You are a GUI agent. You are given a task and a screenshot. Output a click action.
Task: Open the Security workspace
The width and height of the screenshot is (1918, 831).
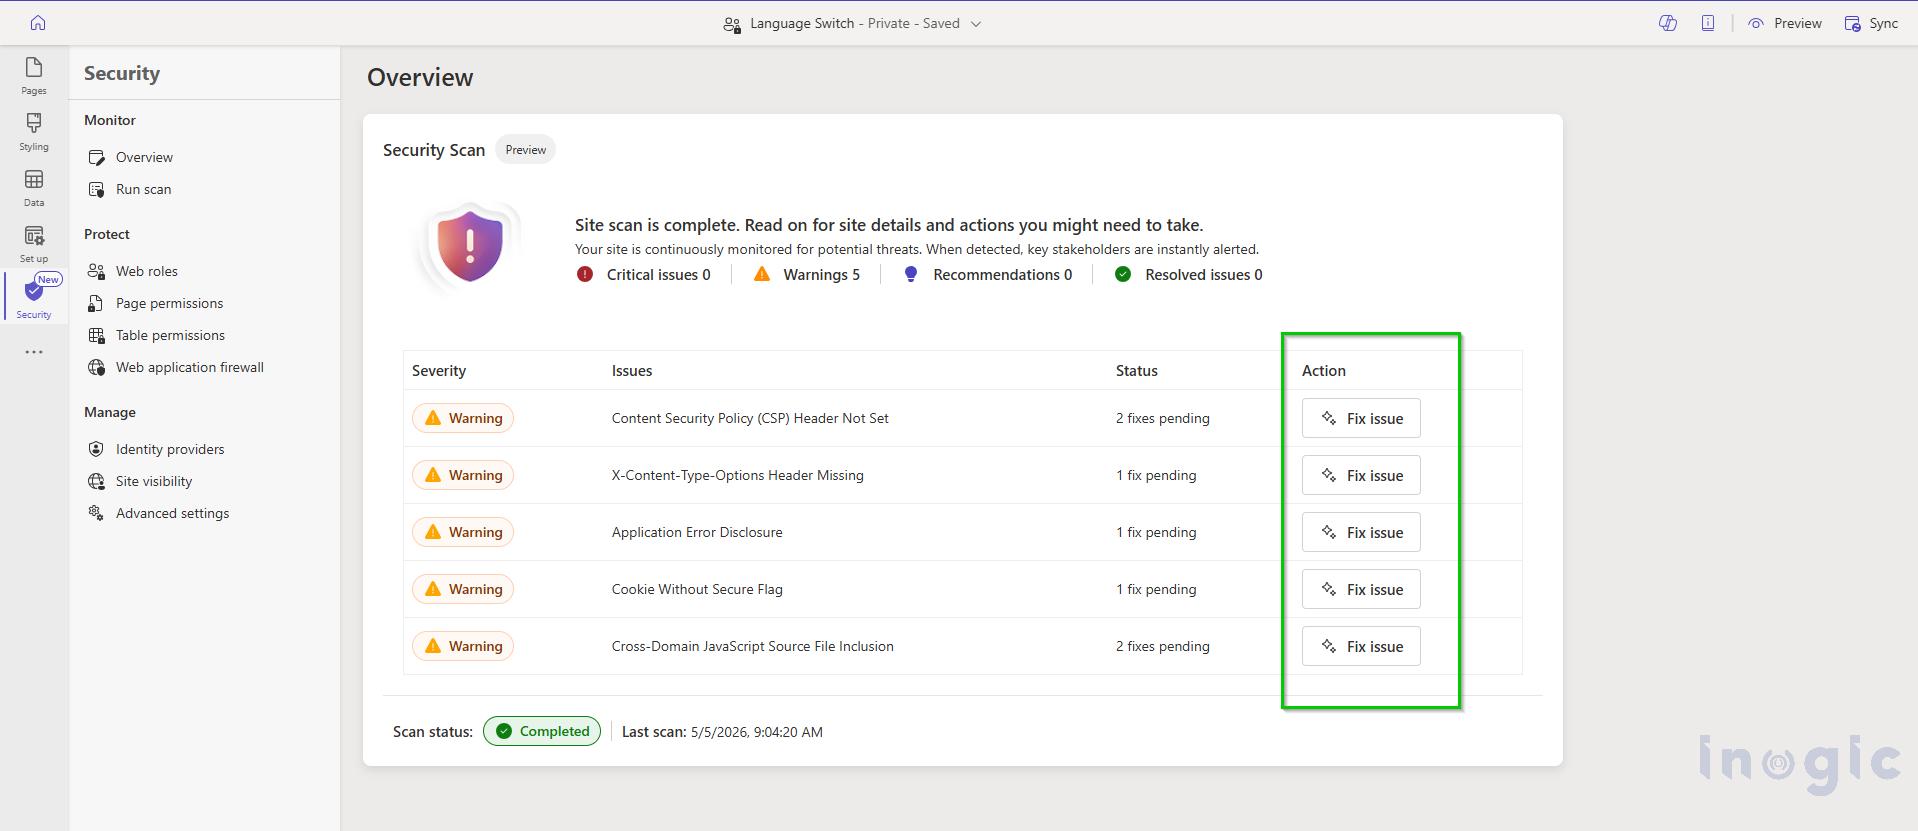tap(34, 298)
